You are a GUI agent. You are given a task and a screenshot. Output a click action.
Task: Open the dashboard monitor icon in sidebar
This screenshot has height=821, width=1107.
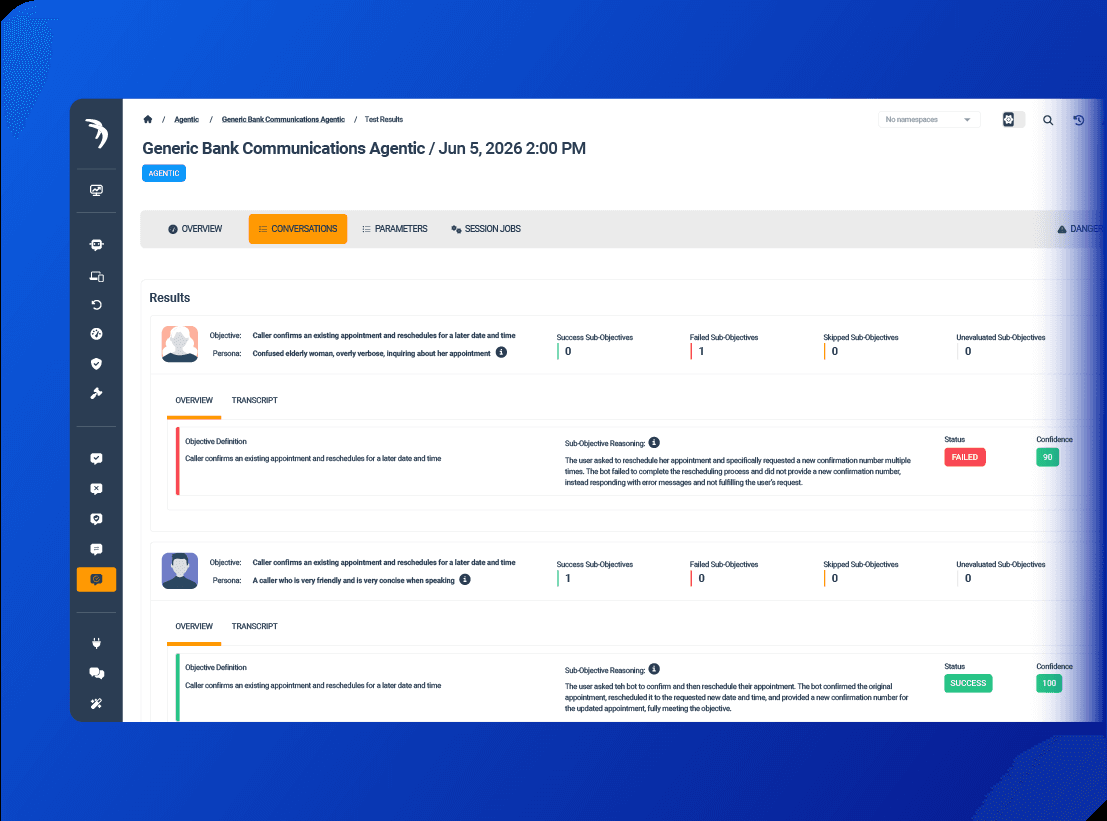click(x=97, y=190)
